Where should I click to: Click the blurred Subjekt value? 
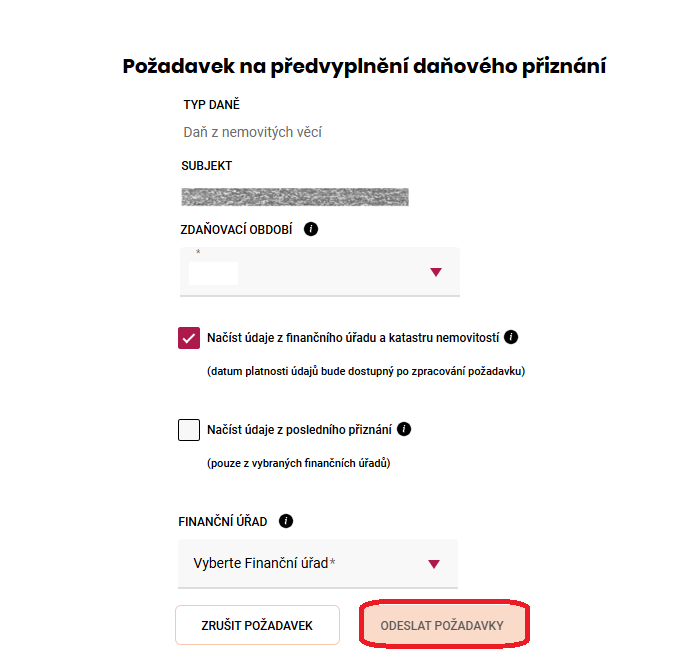(295, 196)
